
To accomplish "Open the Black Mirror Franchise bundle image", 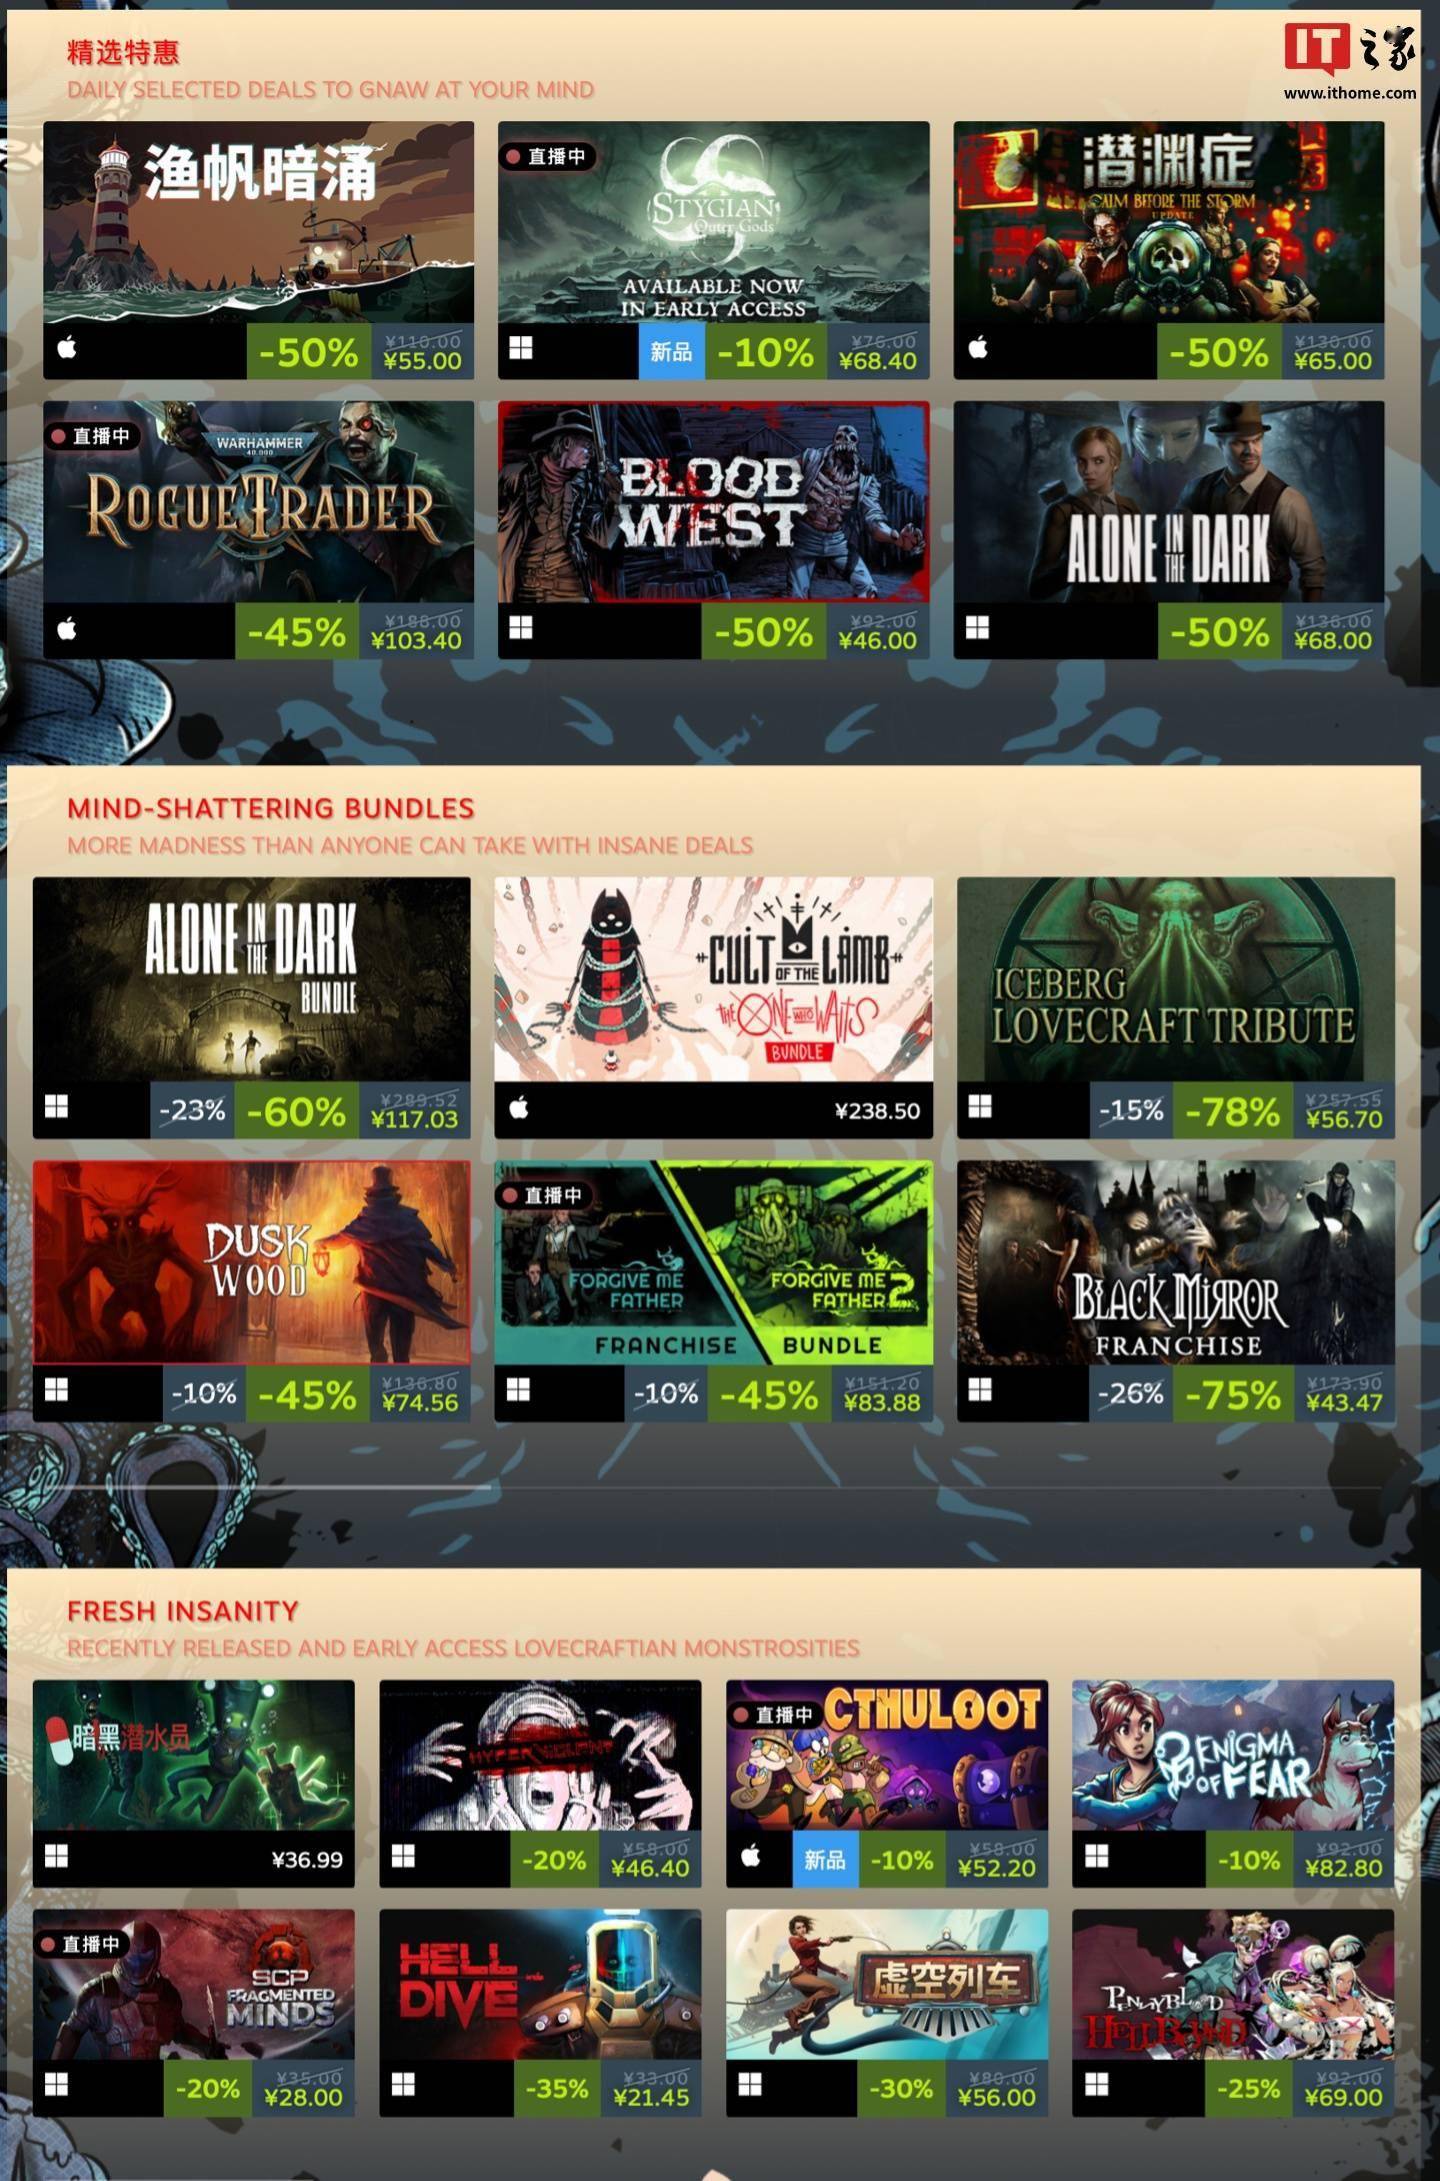I will tap(1176, 1263).
